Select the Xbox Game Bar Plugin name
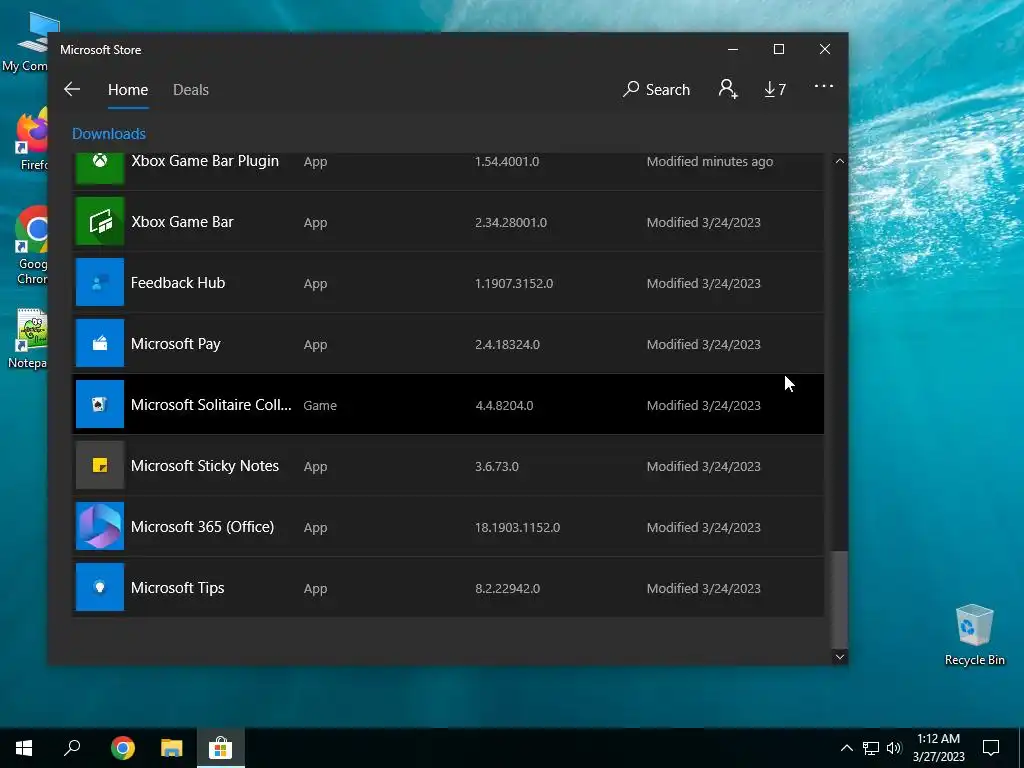This screenshot has width=1024, height=768. pos(205,161)
